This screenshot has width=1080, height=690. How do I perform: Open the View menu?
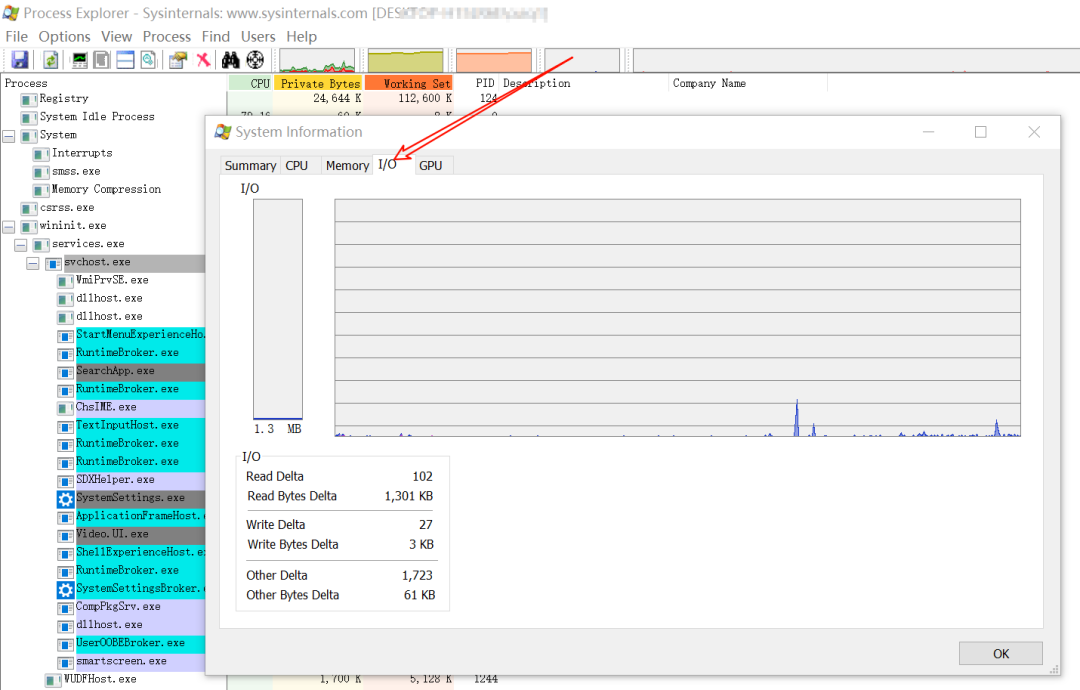(x=116, y=36)
